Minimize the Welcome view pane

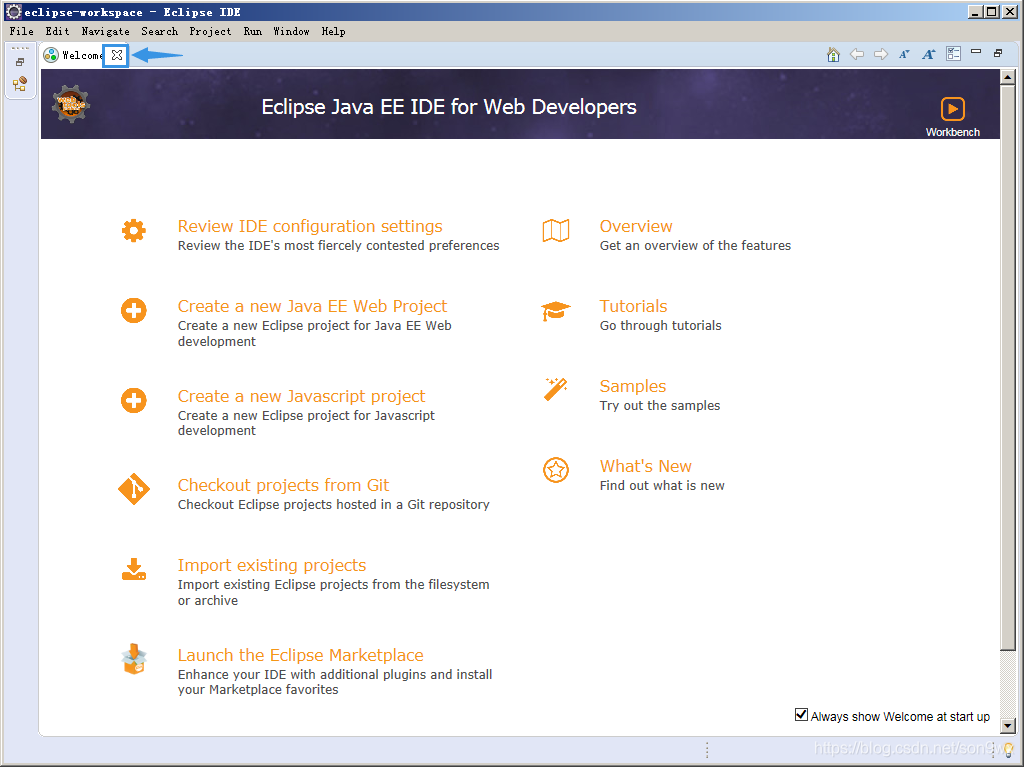coord(976,52)
